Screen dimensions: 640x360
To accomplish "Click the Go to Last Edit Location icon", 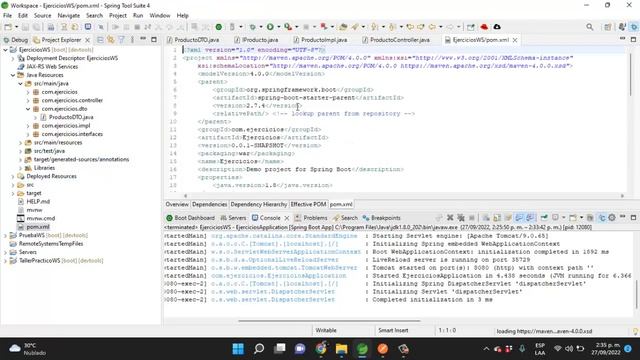I will click(x=410, y=27).
